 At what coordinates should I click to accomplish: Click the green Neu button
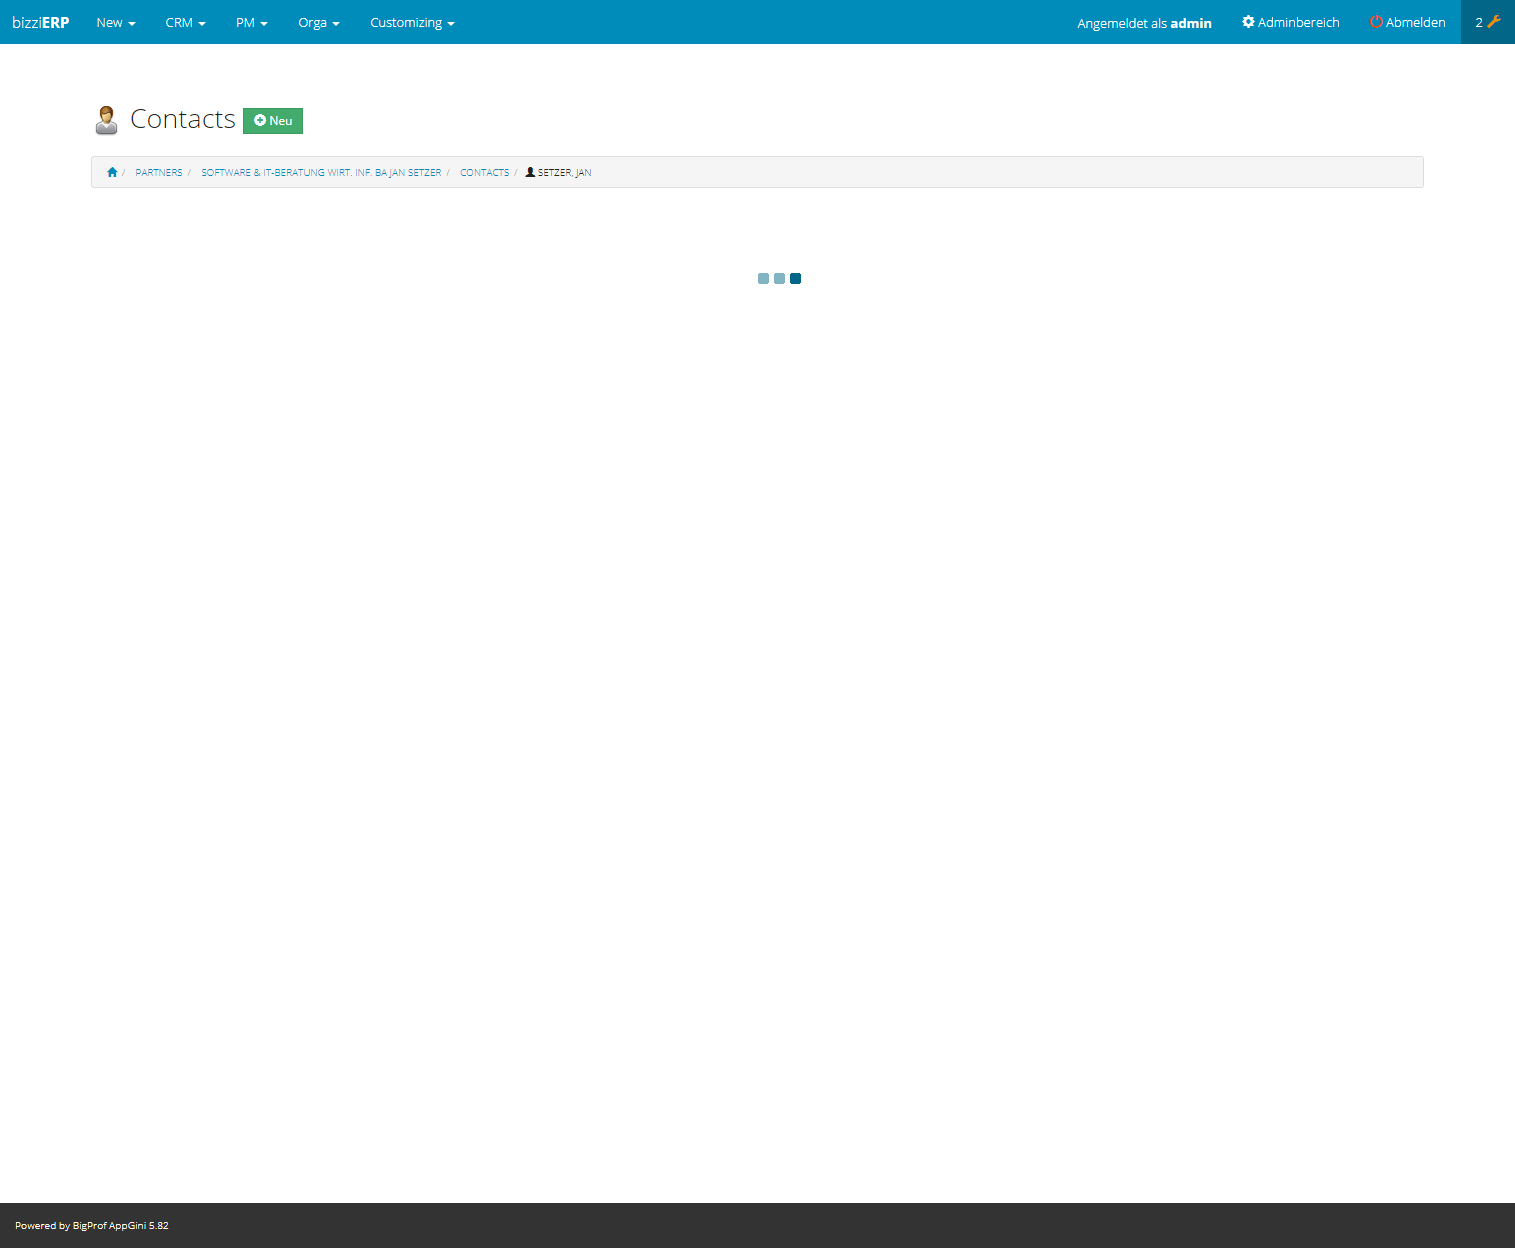point(273,121)
